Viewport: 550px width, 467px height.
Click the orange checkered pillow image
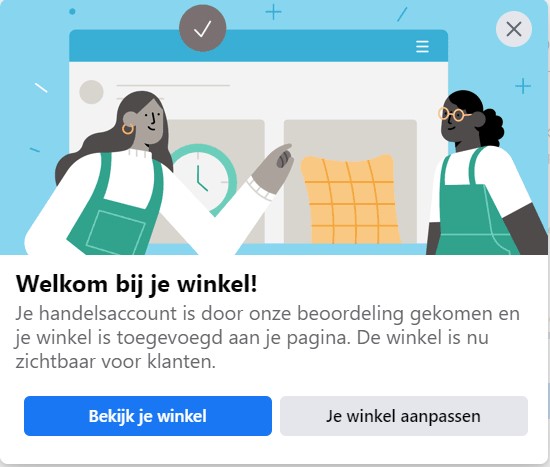(x=350, y=199)
